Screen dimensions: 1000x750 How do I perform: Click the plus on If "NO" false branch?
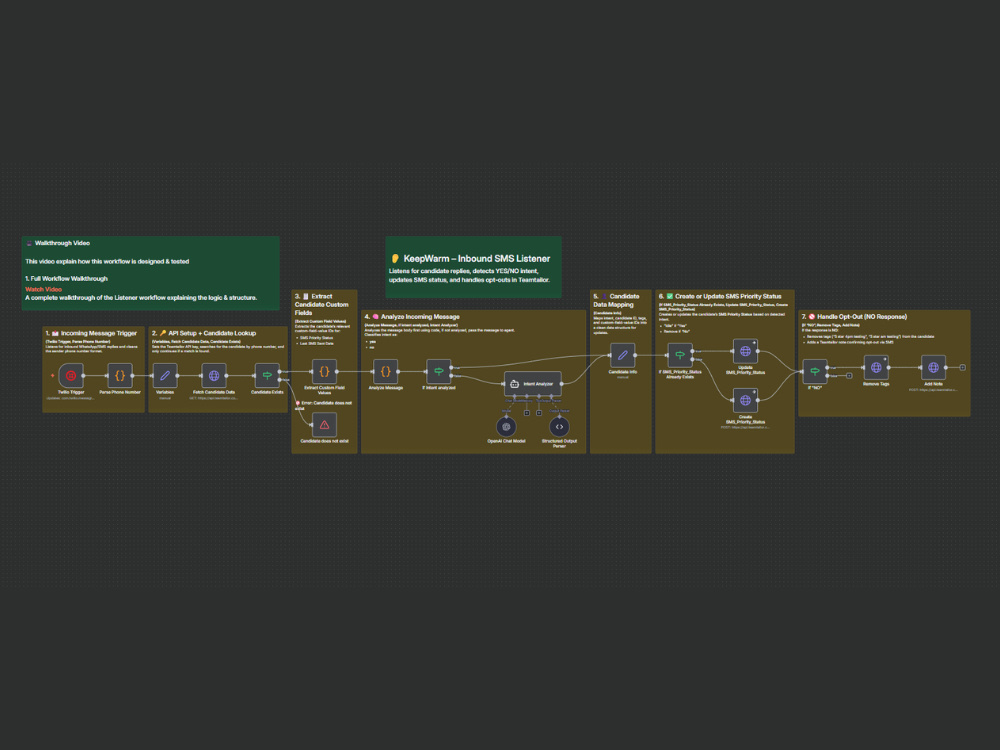click(849, 376)
